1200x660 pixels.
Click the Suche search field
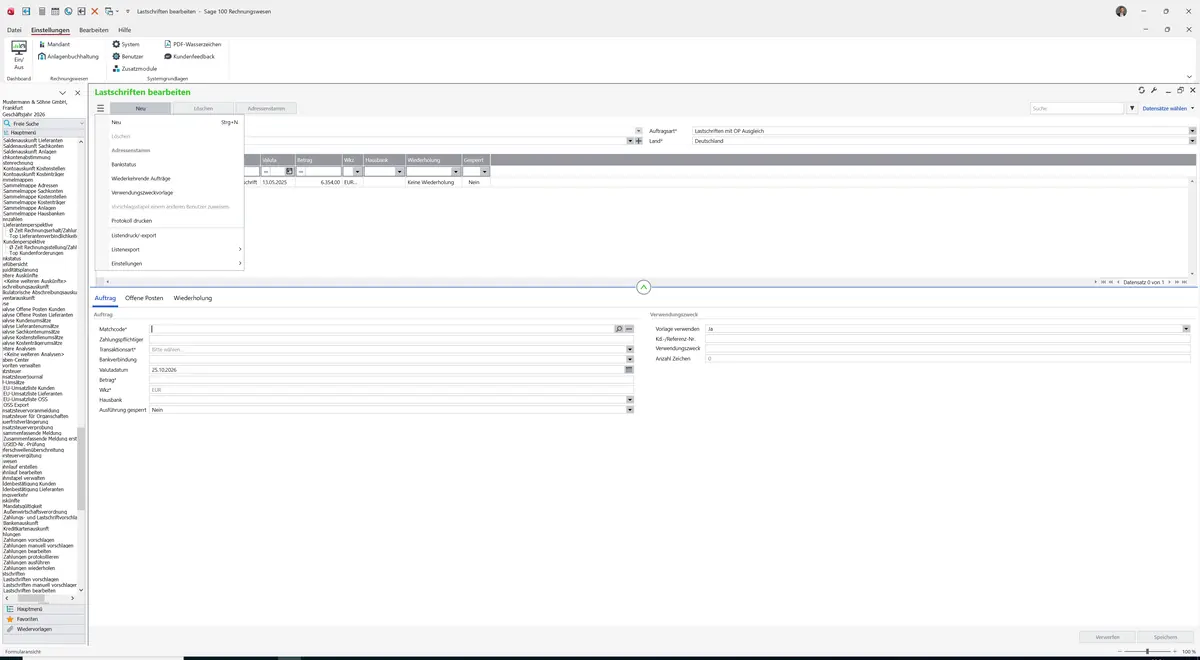1078,108
